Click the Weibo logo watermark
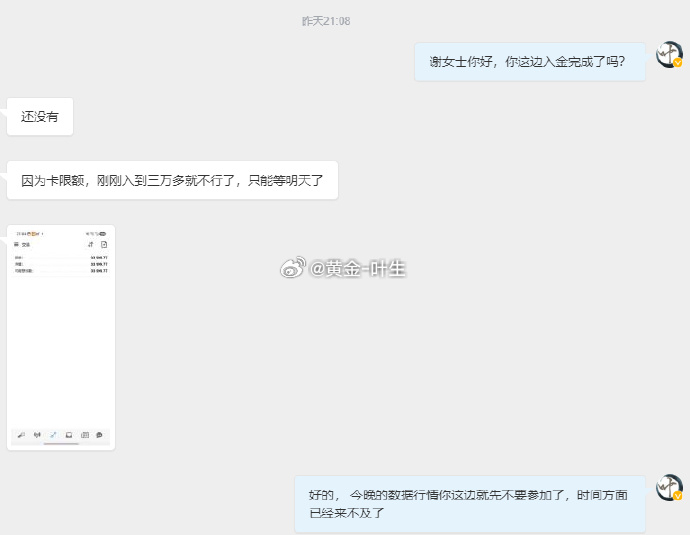This screenshot has width=690, height=535. pyautogui.click(x=293, y=268)
